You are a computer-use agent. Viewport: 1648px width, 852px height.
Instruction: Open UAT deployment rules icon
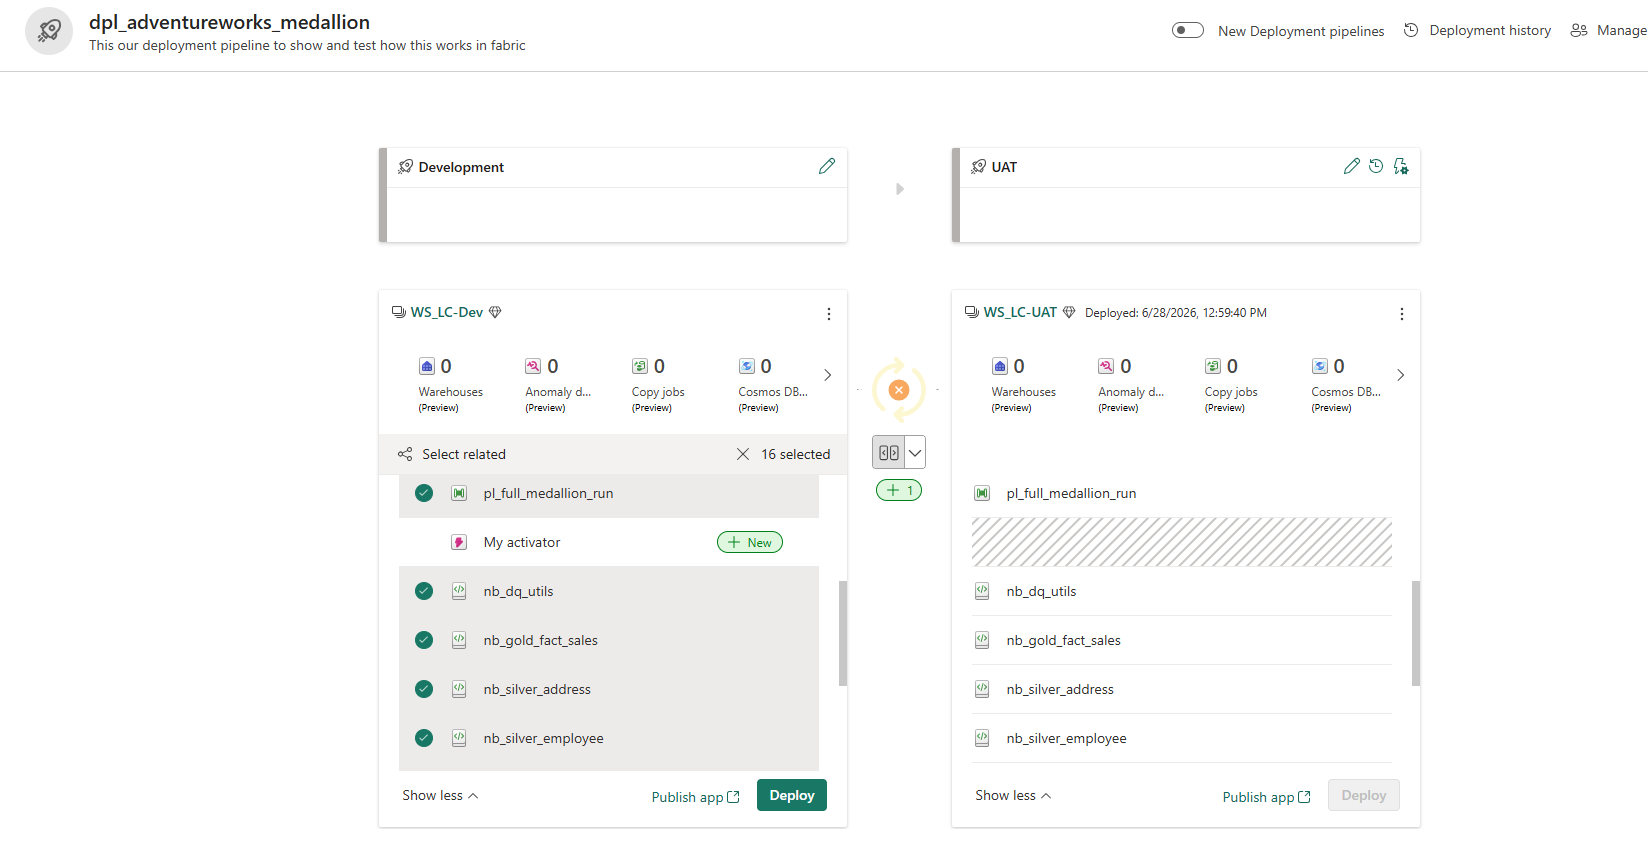[1401, 166]
